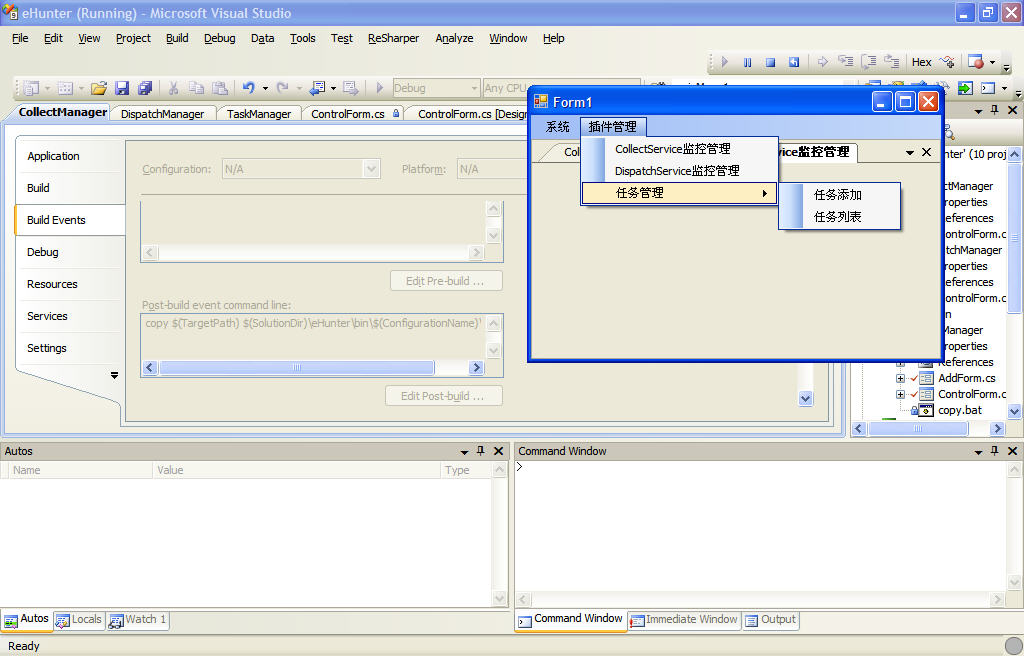Switch to the Watch 1 tab
Image resolution: width=1024 pixels, height=656 pixels.
point(138,619)
